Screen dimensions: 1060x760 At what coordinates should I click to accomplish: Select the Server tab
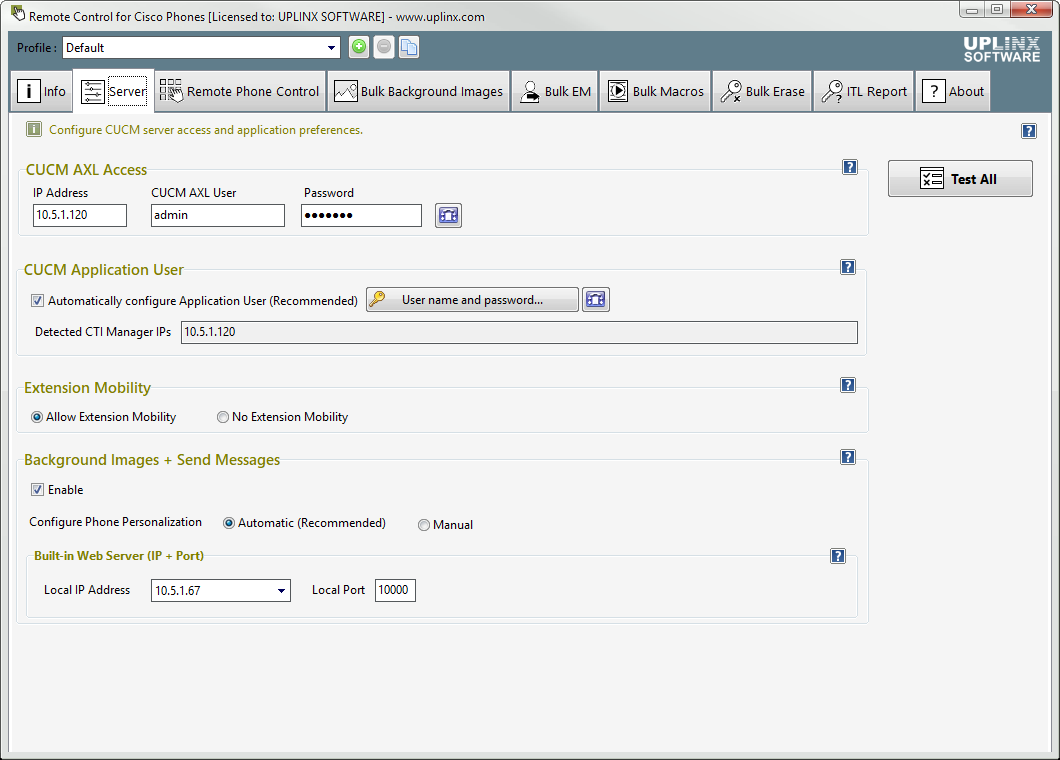(x=114, y=91)
